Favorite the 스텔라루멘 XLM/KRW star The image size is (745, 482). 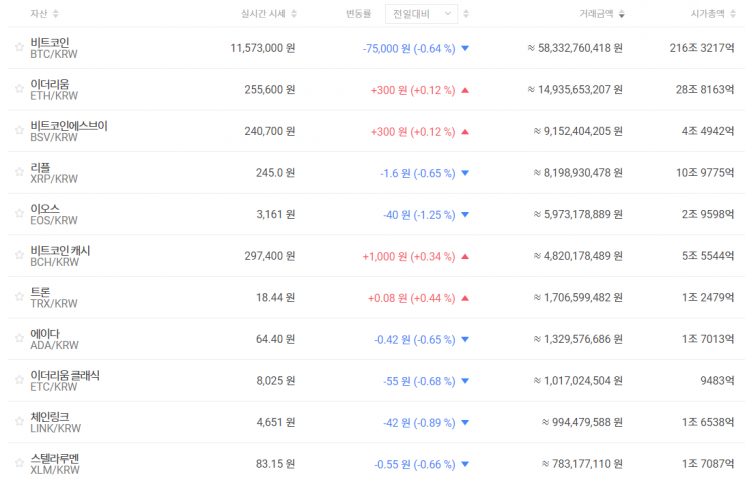tap(19, 463)
